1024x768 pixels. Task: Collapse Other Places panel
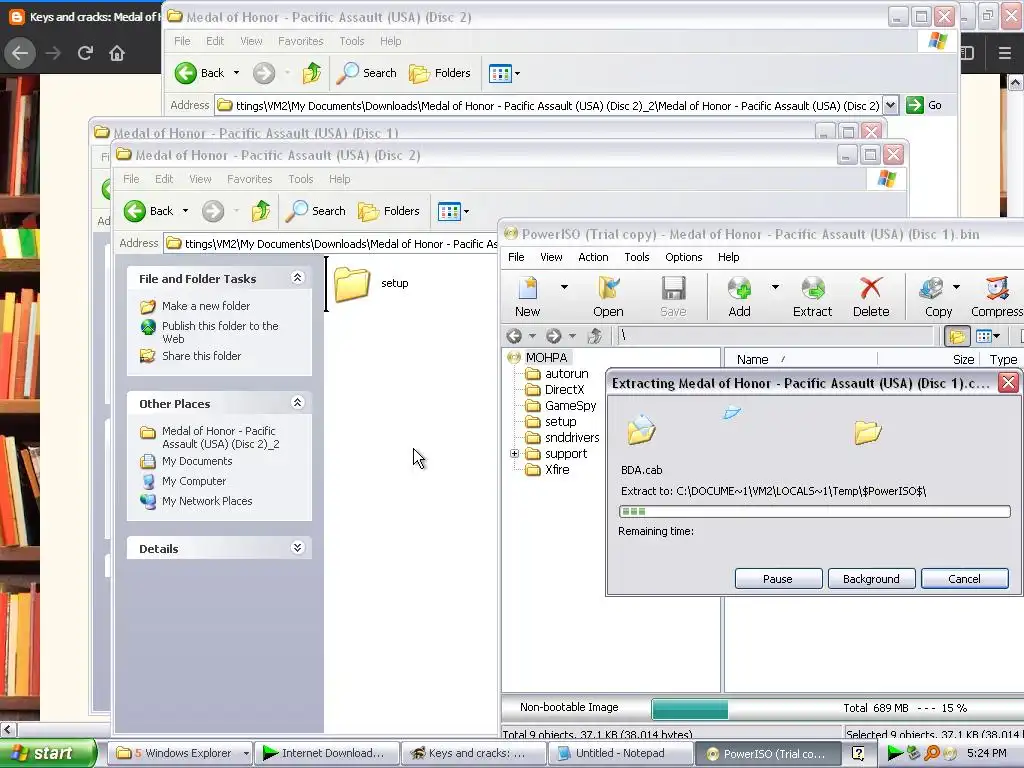tap(297, 403)
